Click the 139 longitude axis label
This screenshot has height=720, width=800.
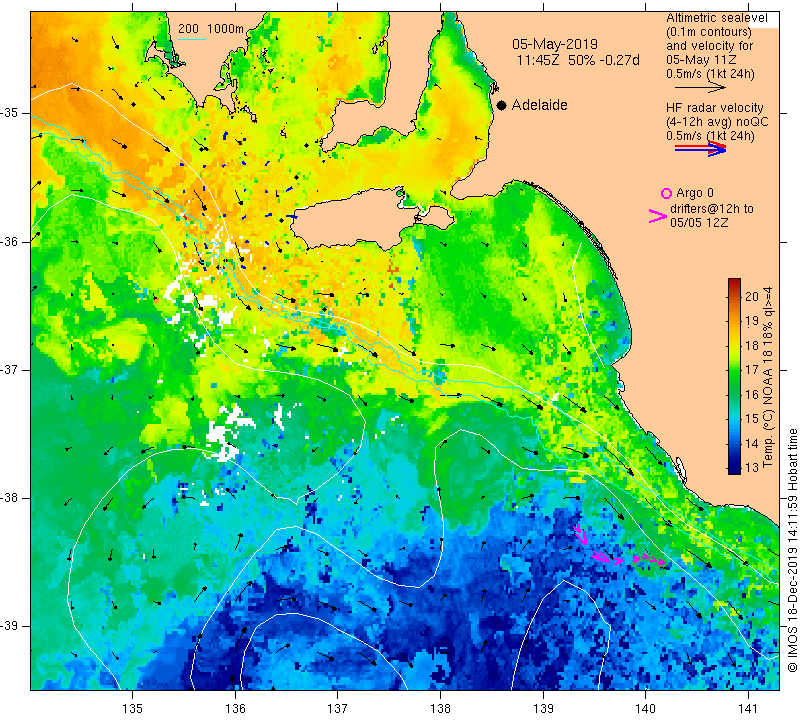[543, 708]
